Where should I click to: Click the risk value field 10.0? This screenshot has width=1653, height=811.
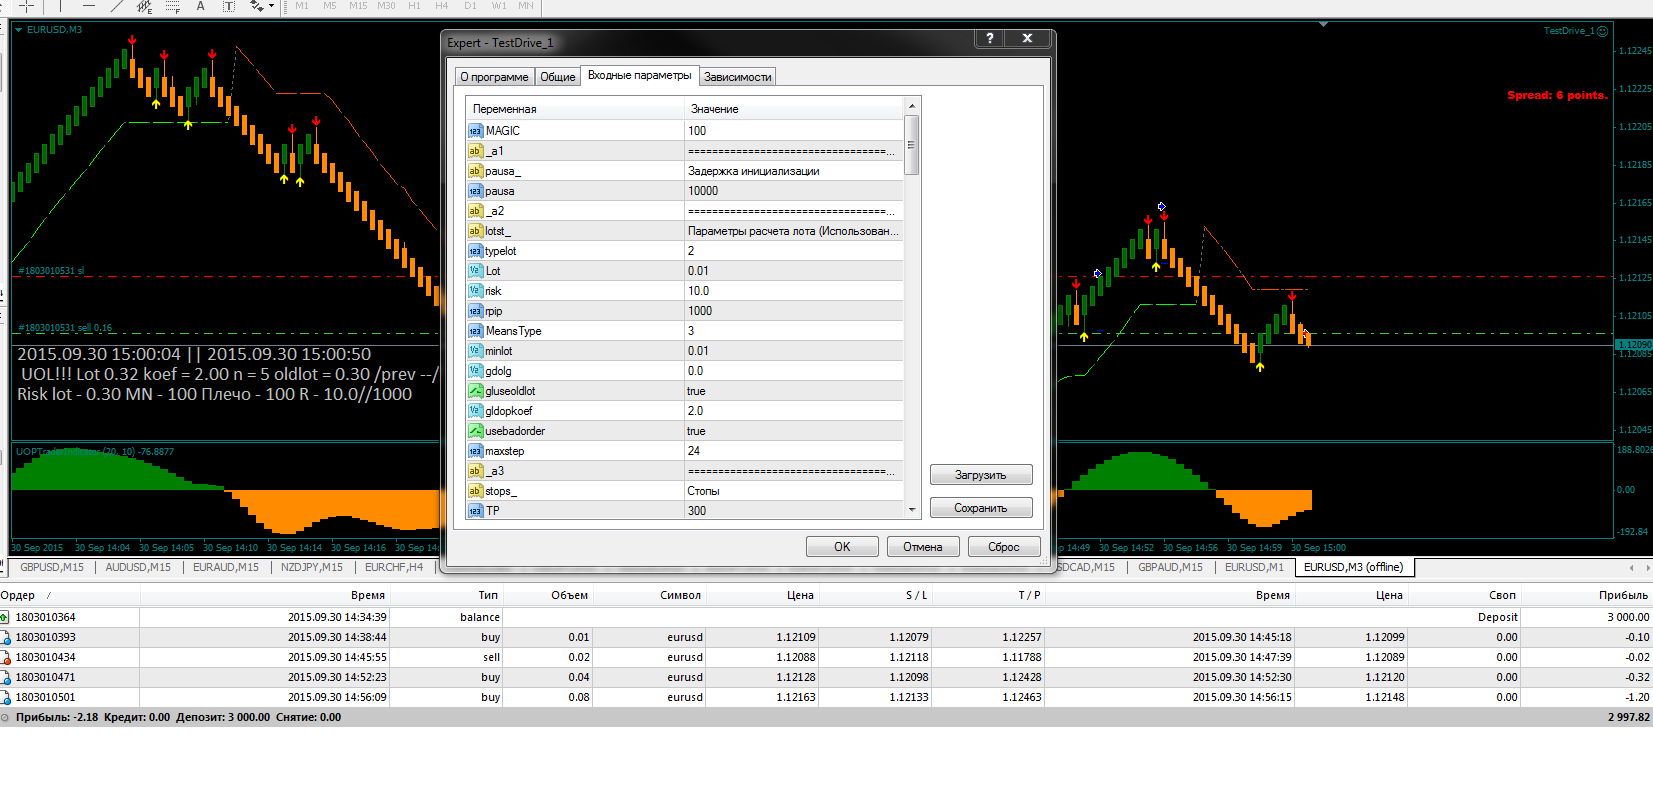coord(794,291)
